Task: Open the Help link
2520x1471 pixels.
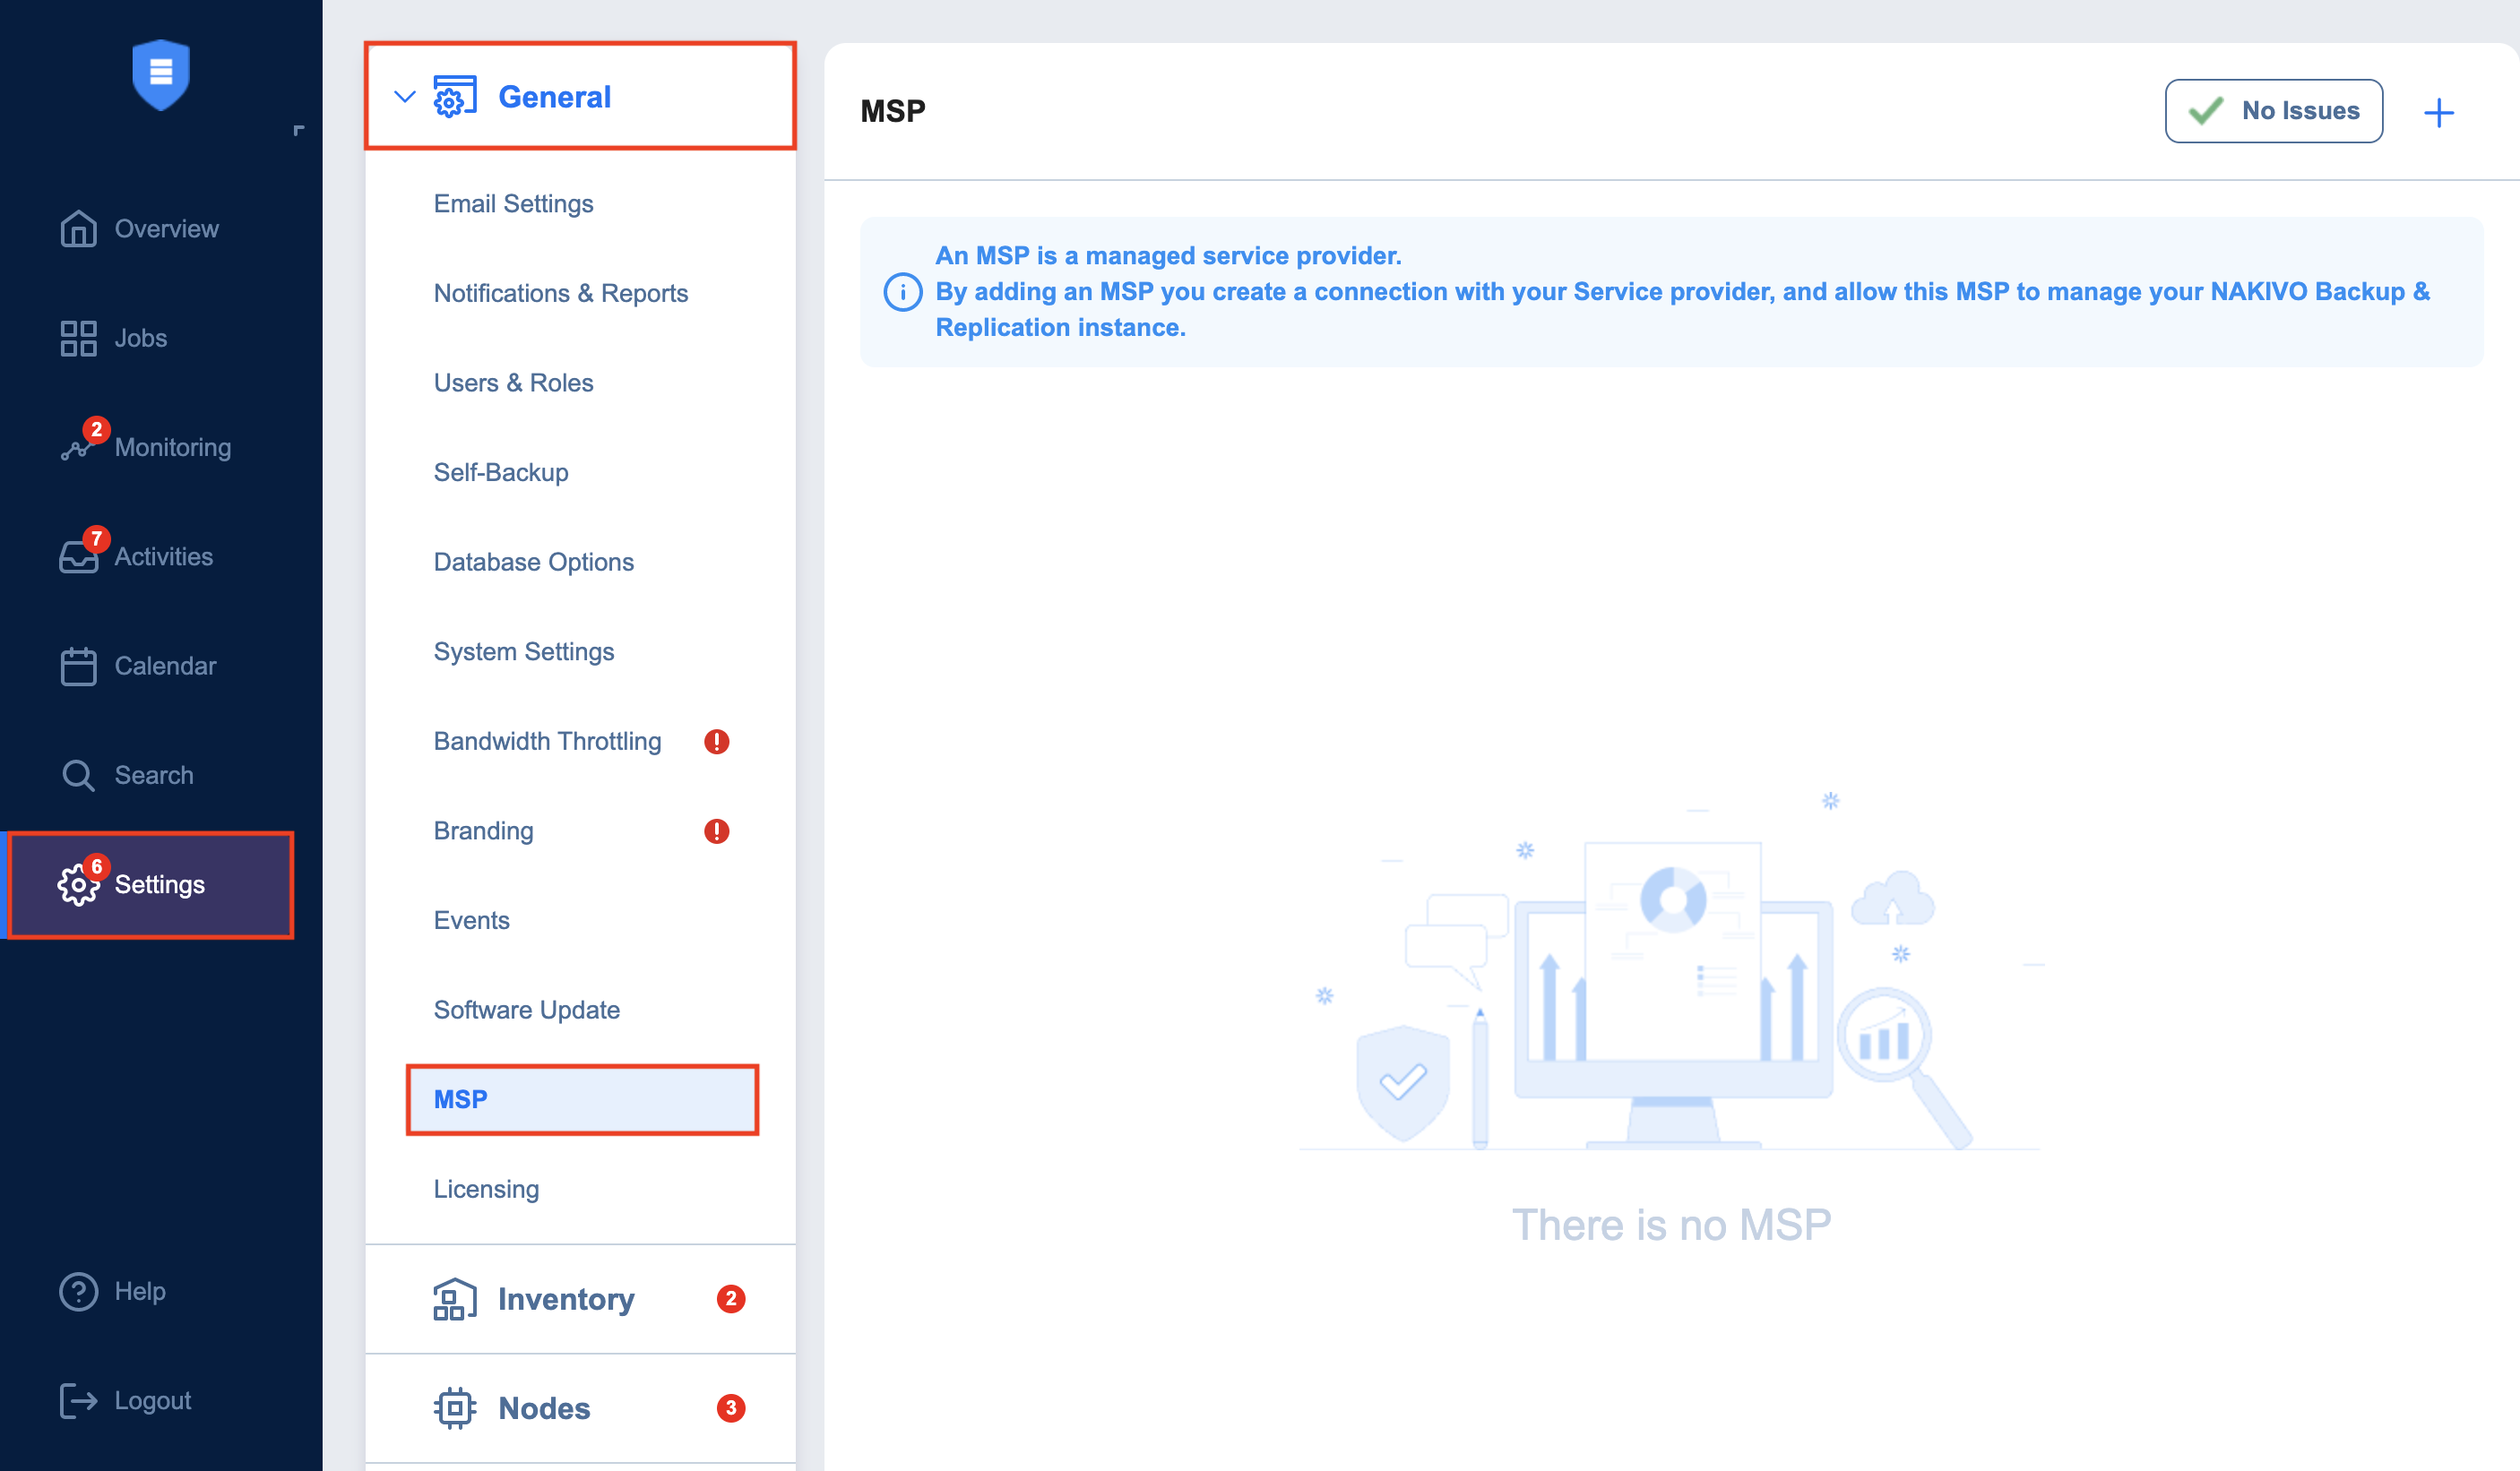Action: 139,1291
